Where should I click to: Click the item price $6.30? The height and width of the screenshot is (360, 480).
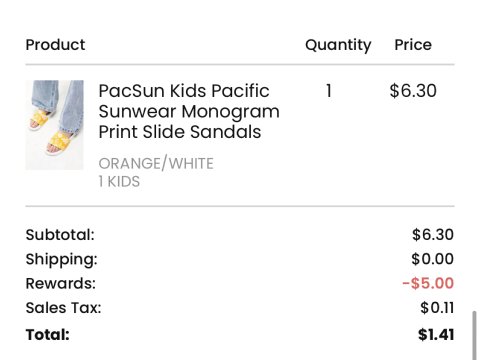click(x=413, y=91)
